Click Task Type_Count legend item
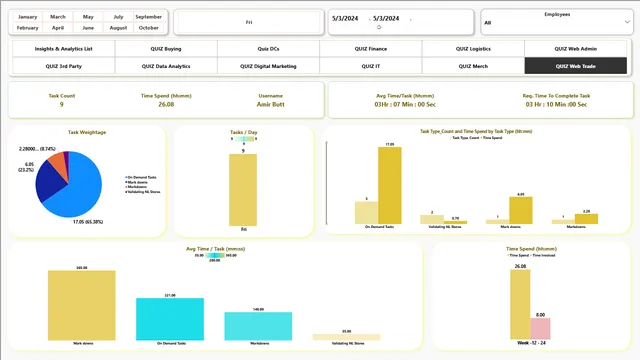This screenshot has width=640, height=360. click(x=466, y=138)
